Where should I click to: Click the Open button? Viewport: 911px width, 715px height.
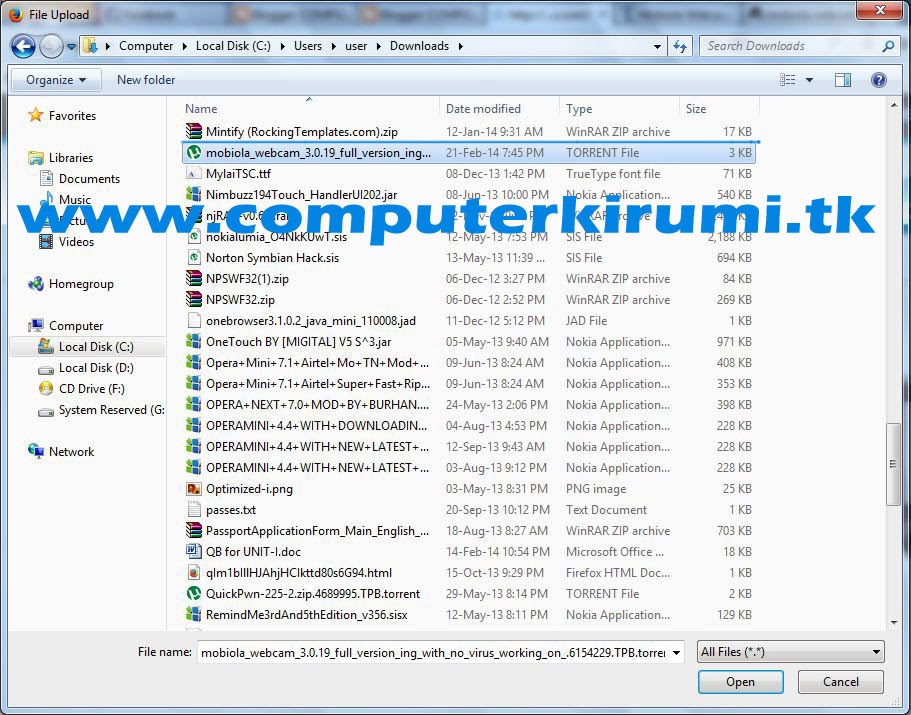click(740, 682)
